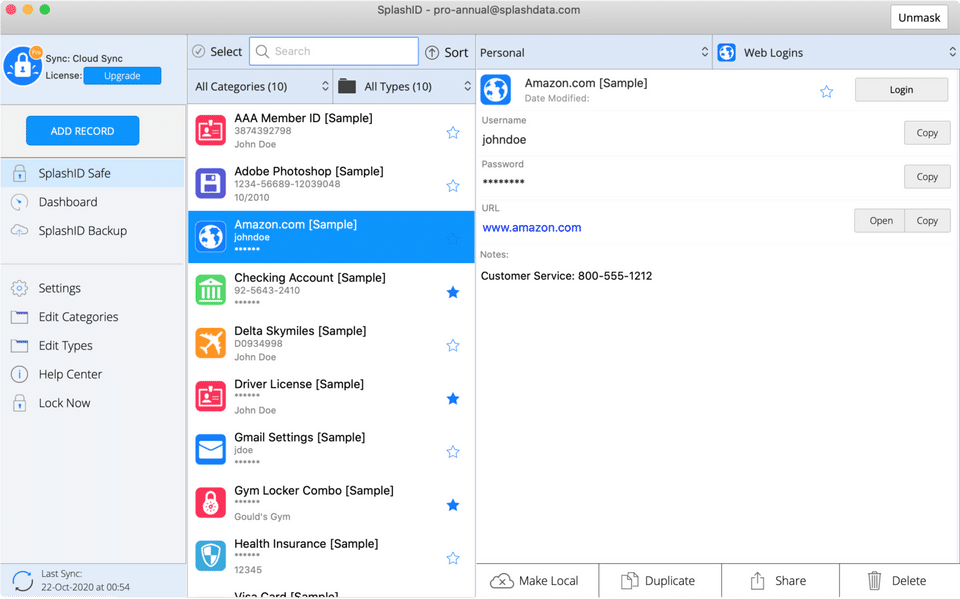Image resolution: width=960 pixels, height=599 pixels.
Task: Open Edit Categories
Action: point(92,317)
